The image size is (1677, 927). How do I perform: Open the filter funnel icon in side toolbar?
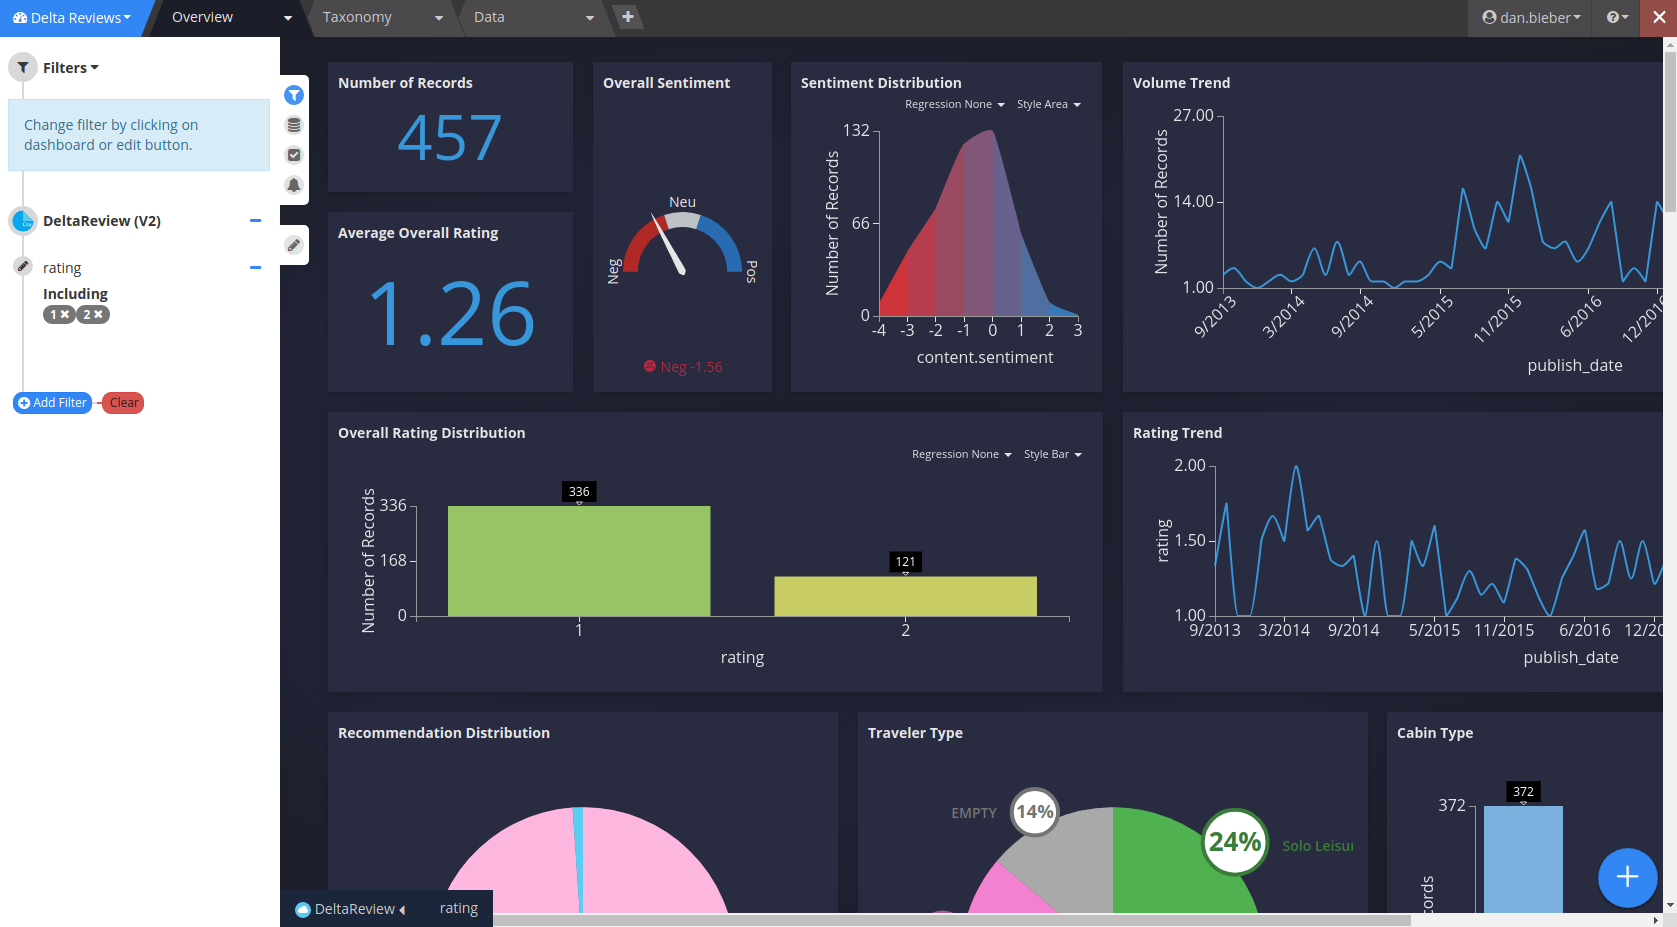pyautogui.click(x=294, y=95)
